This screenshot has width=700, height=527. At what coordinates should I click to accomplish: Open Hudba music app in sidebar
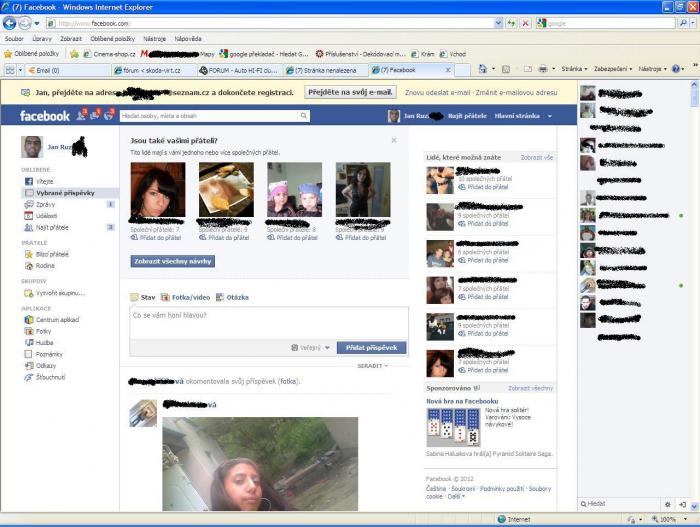44,342
